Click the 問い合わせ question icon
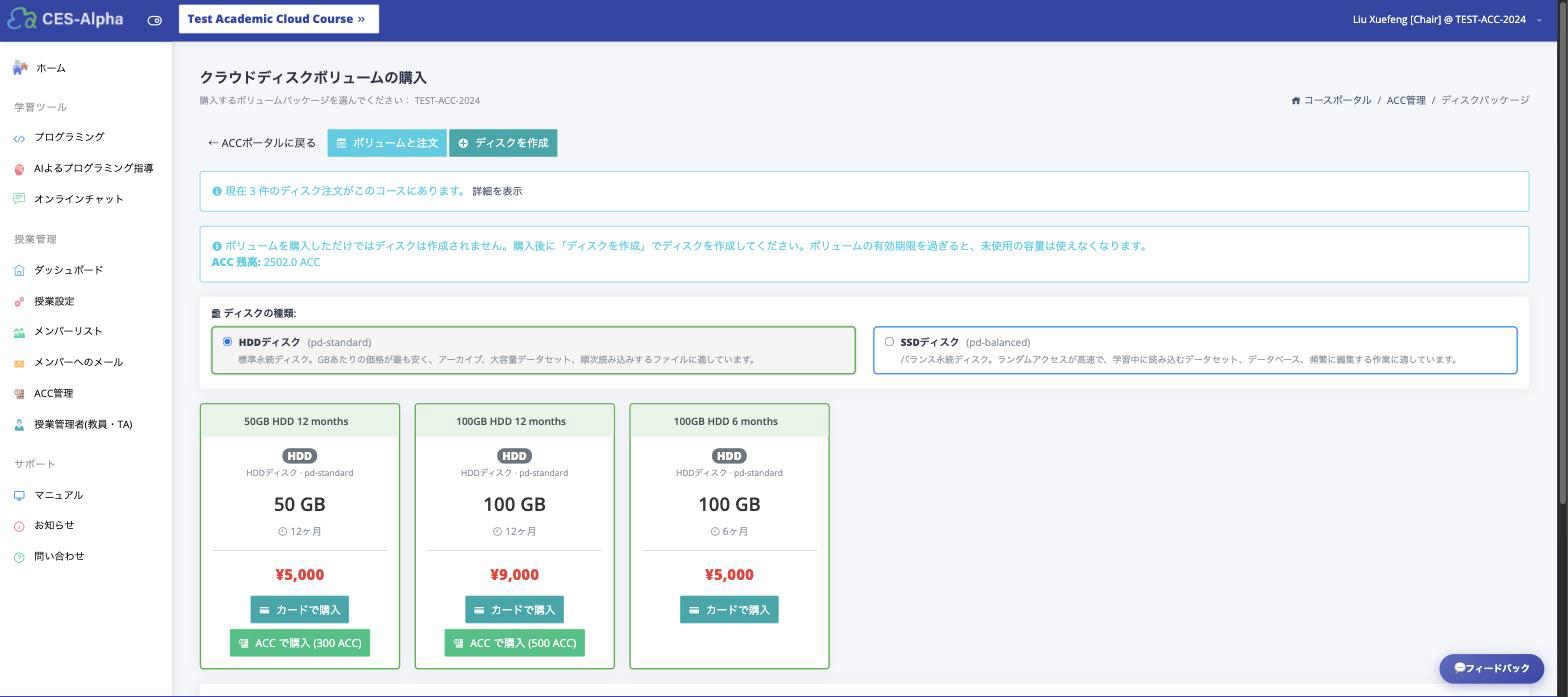 19,557
